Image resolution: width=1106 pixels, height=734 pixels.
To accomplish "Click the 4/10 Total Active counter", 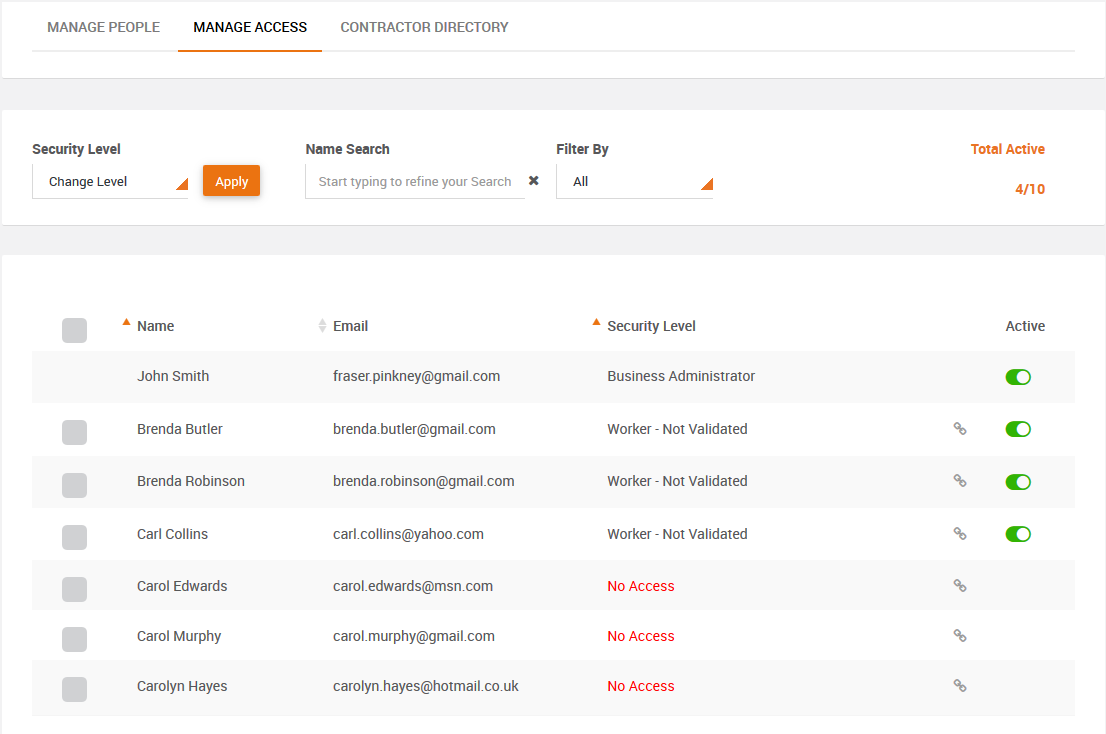I will coord(1030,189).
